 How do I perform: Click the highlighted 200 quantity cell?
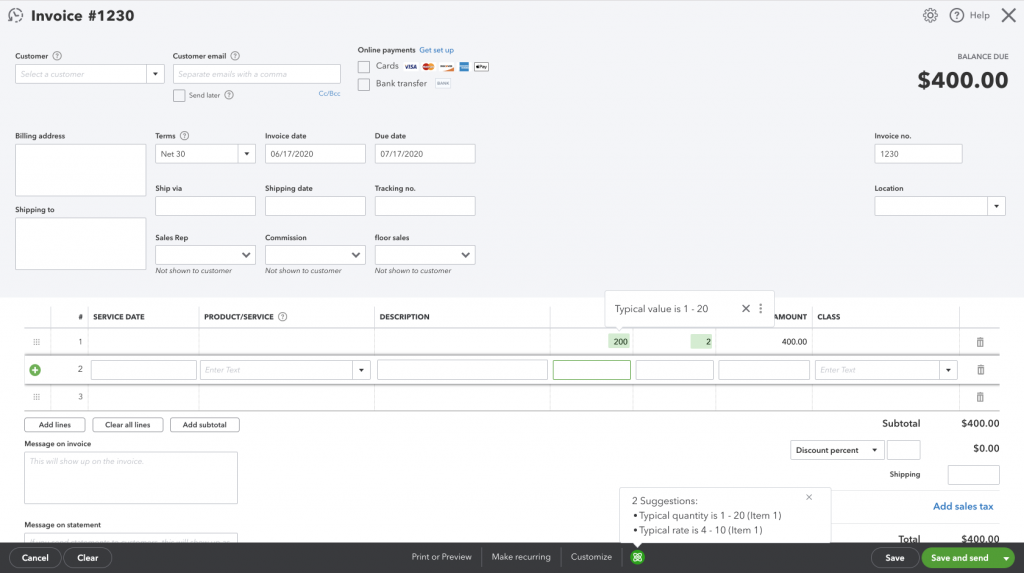point(618,342)
